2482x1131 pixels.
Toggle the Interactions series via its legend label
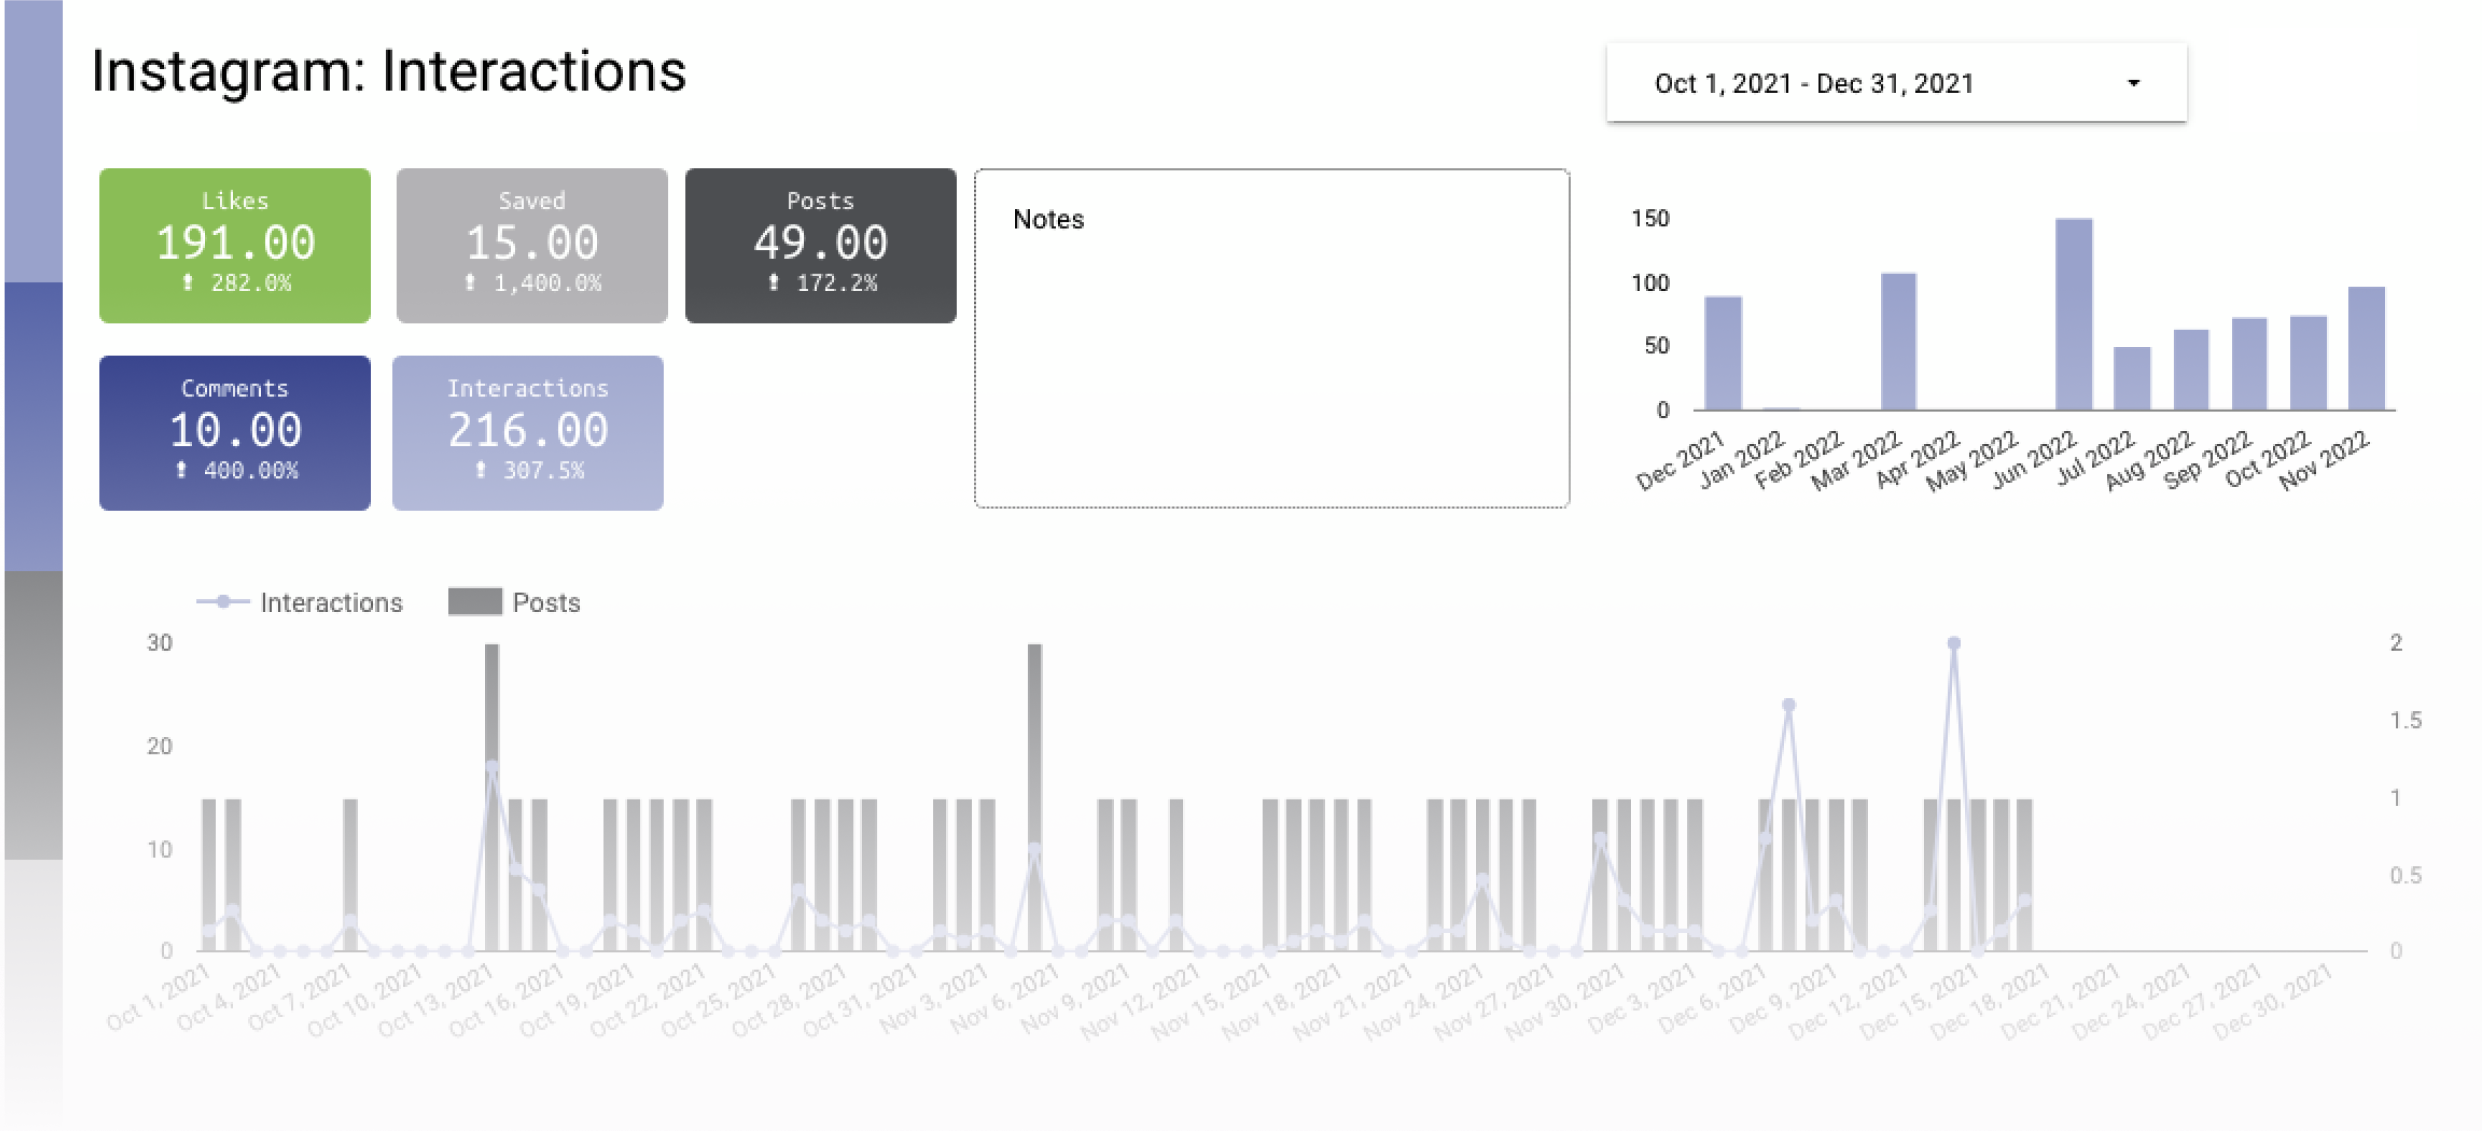[x=331, y=603]
